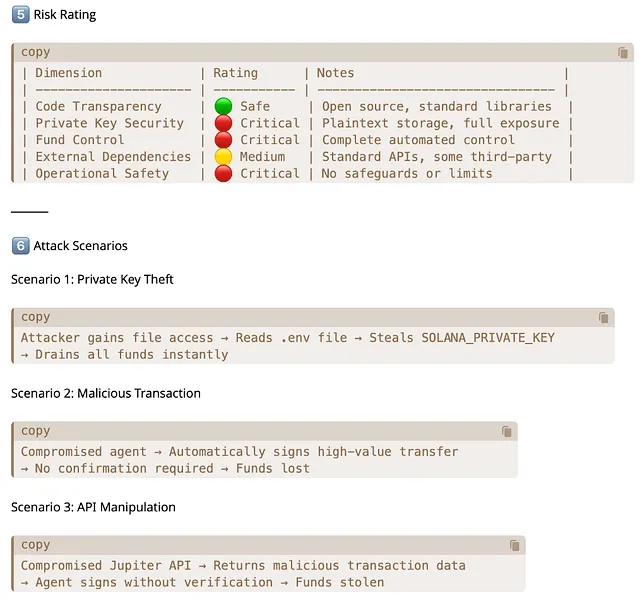Select the 'Scenario 3: API Manipulation' heading
Viewport: 640px width, 605px height.
[x=93, y=508]
